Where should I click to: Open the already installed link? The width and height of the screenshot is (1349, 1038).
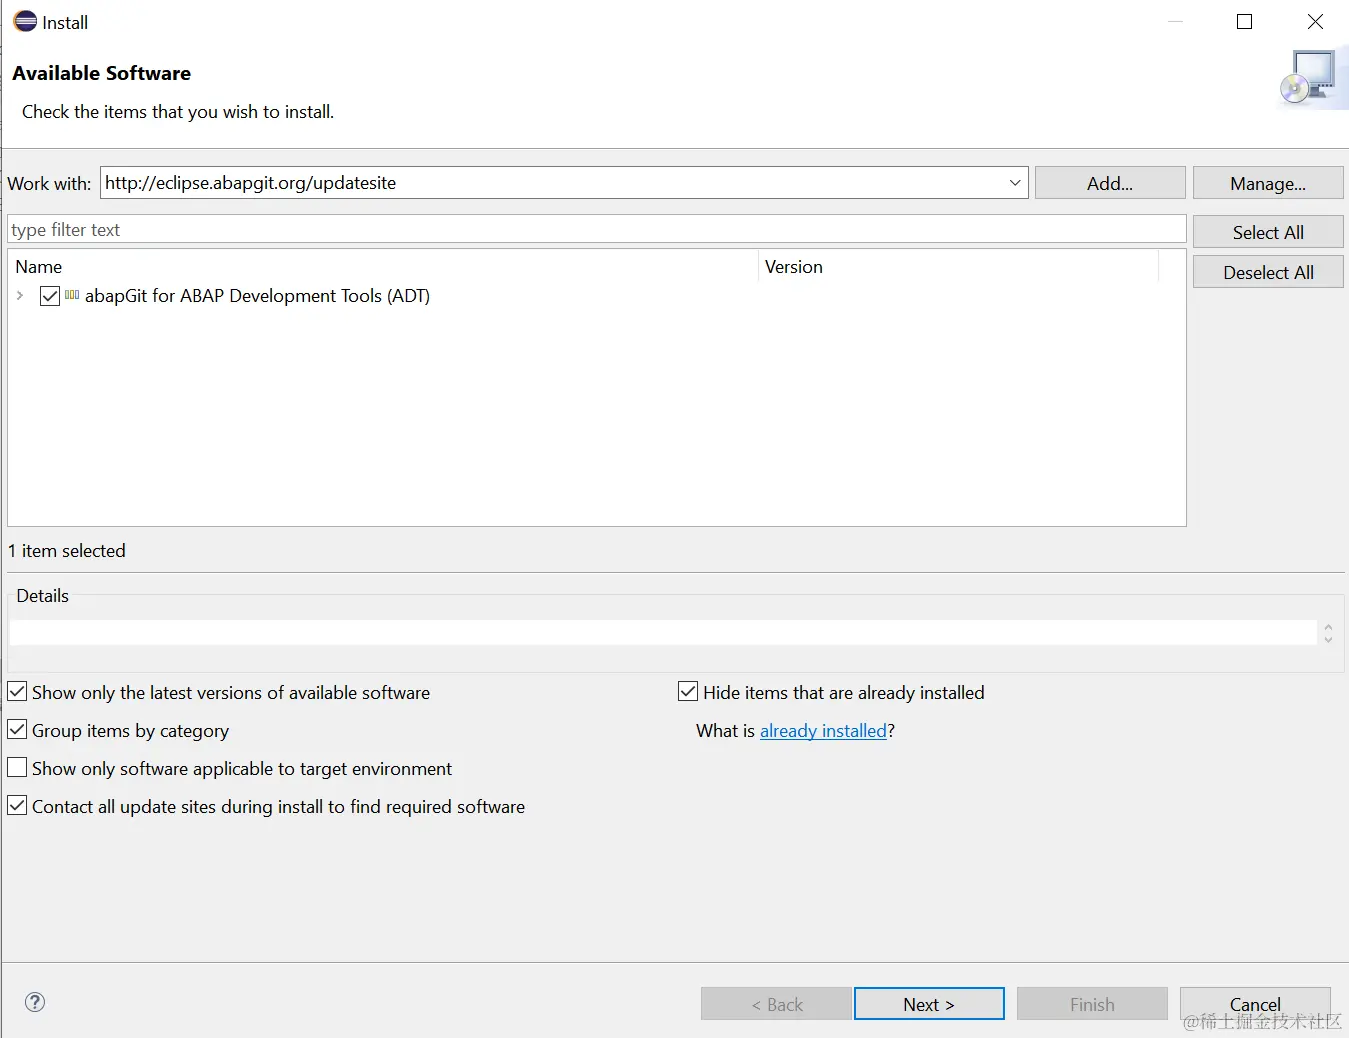click(823, 731)
